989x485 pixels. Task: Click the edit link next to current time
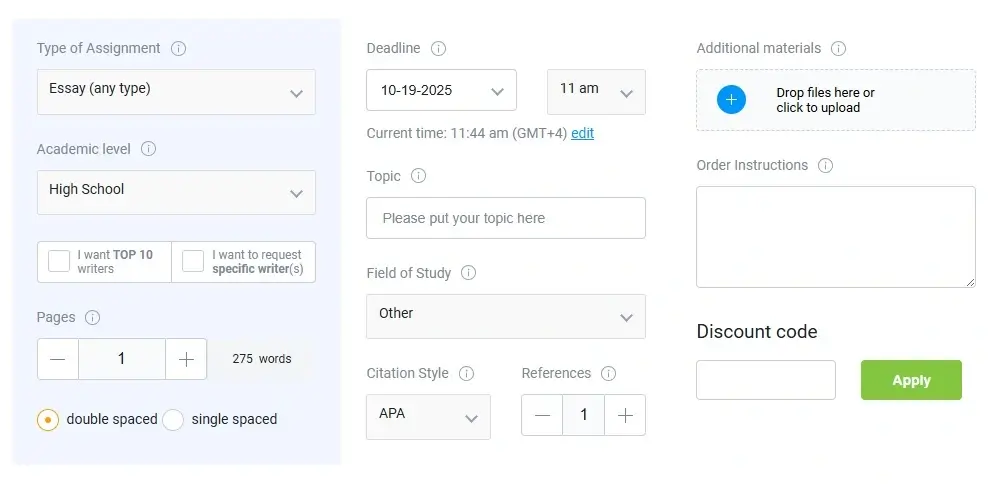(x=582, y=133)
